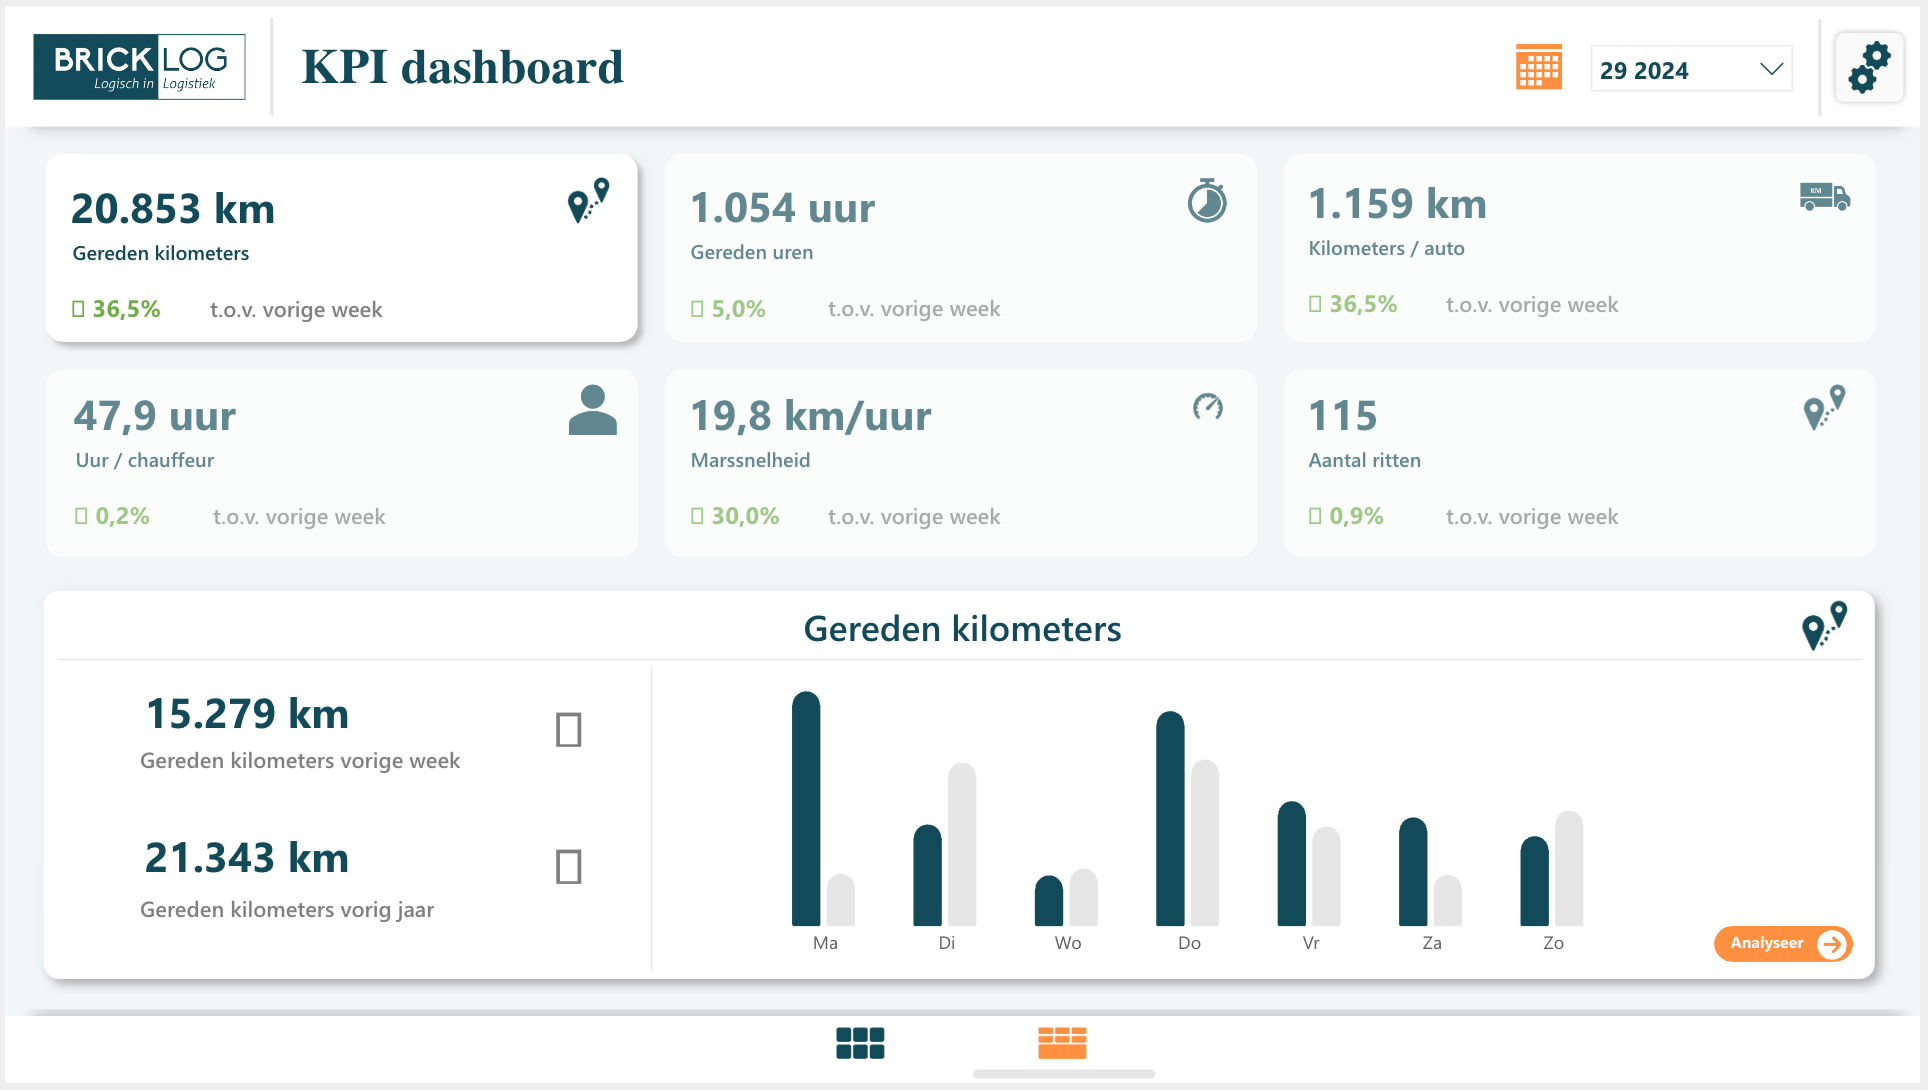The width and height of the screenshot is (1928, 1090).
Task: Click route pin icon in Gereden kilometers chart header
Action: click(x=1824, y=626)
